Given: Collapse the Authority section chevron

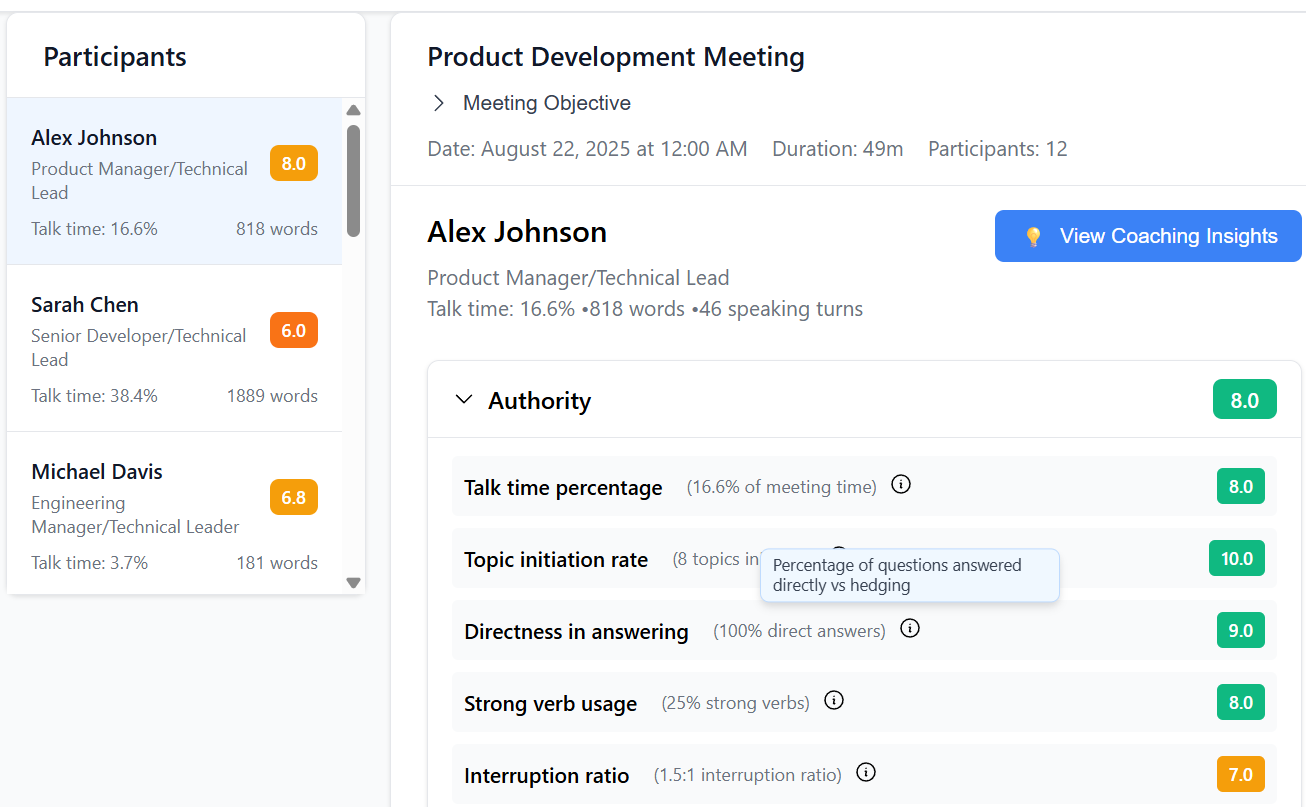Looking at the screenshot, I should [x=464, y=400].
